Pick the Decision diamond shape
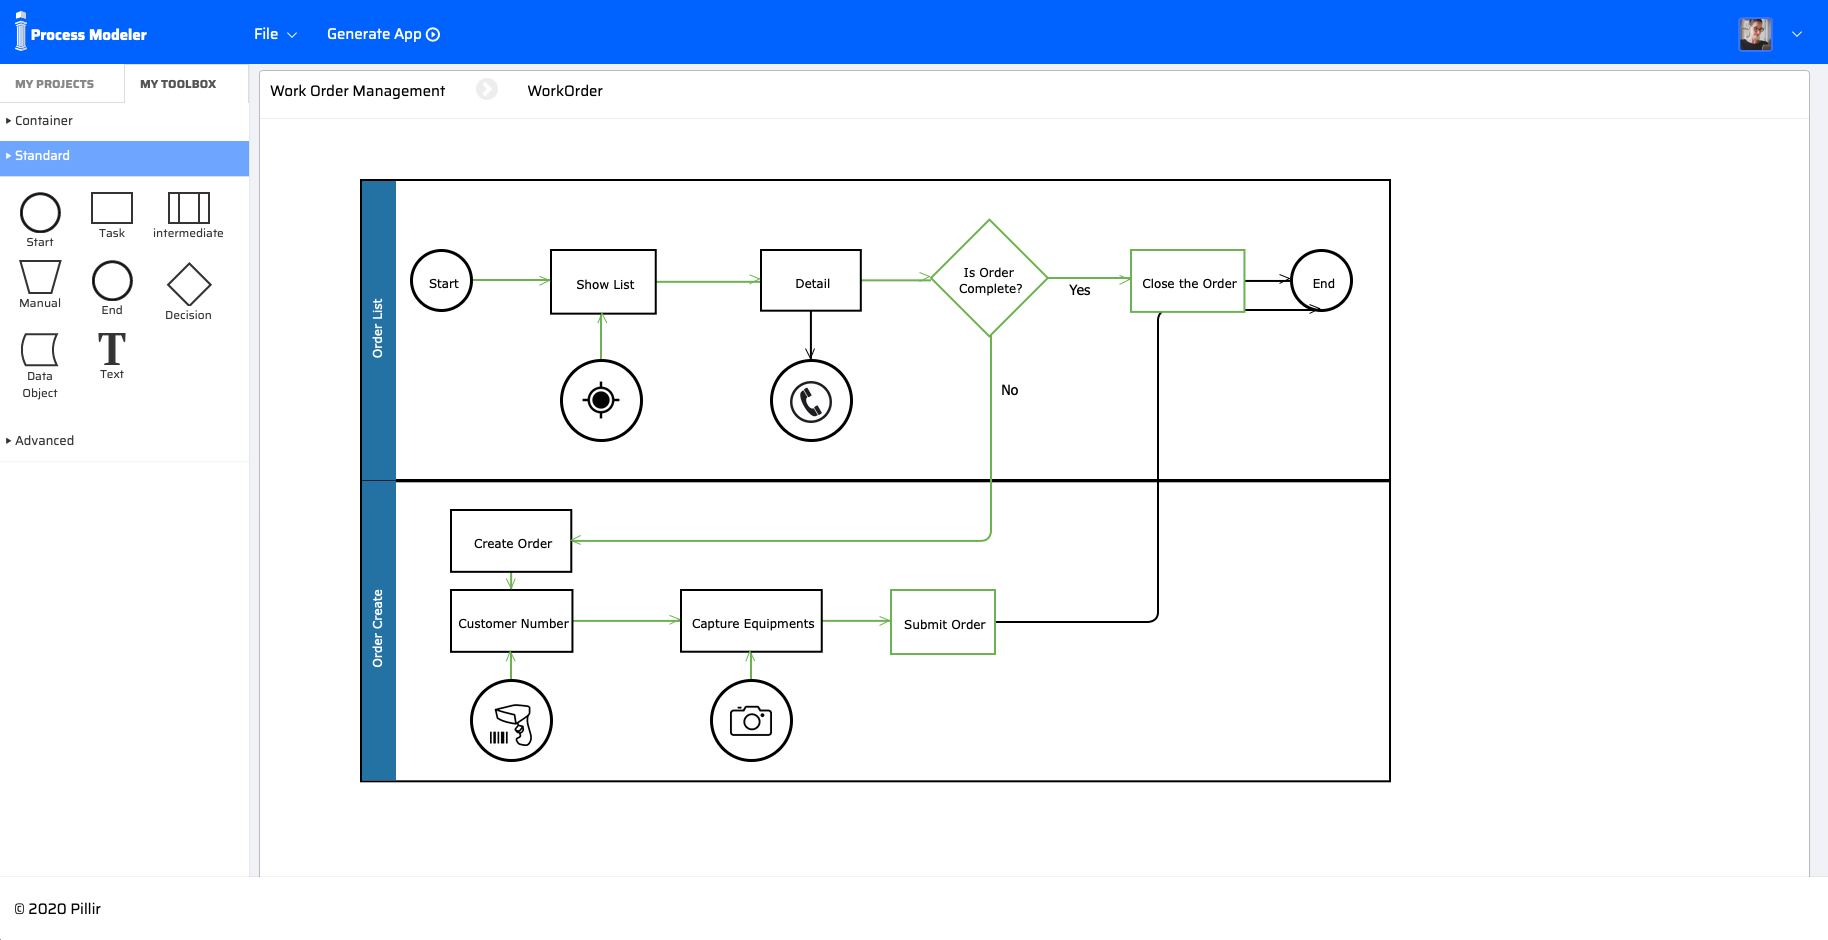The height and width of the screenshot is (940, 1828). coord(188,285)
